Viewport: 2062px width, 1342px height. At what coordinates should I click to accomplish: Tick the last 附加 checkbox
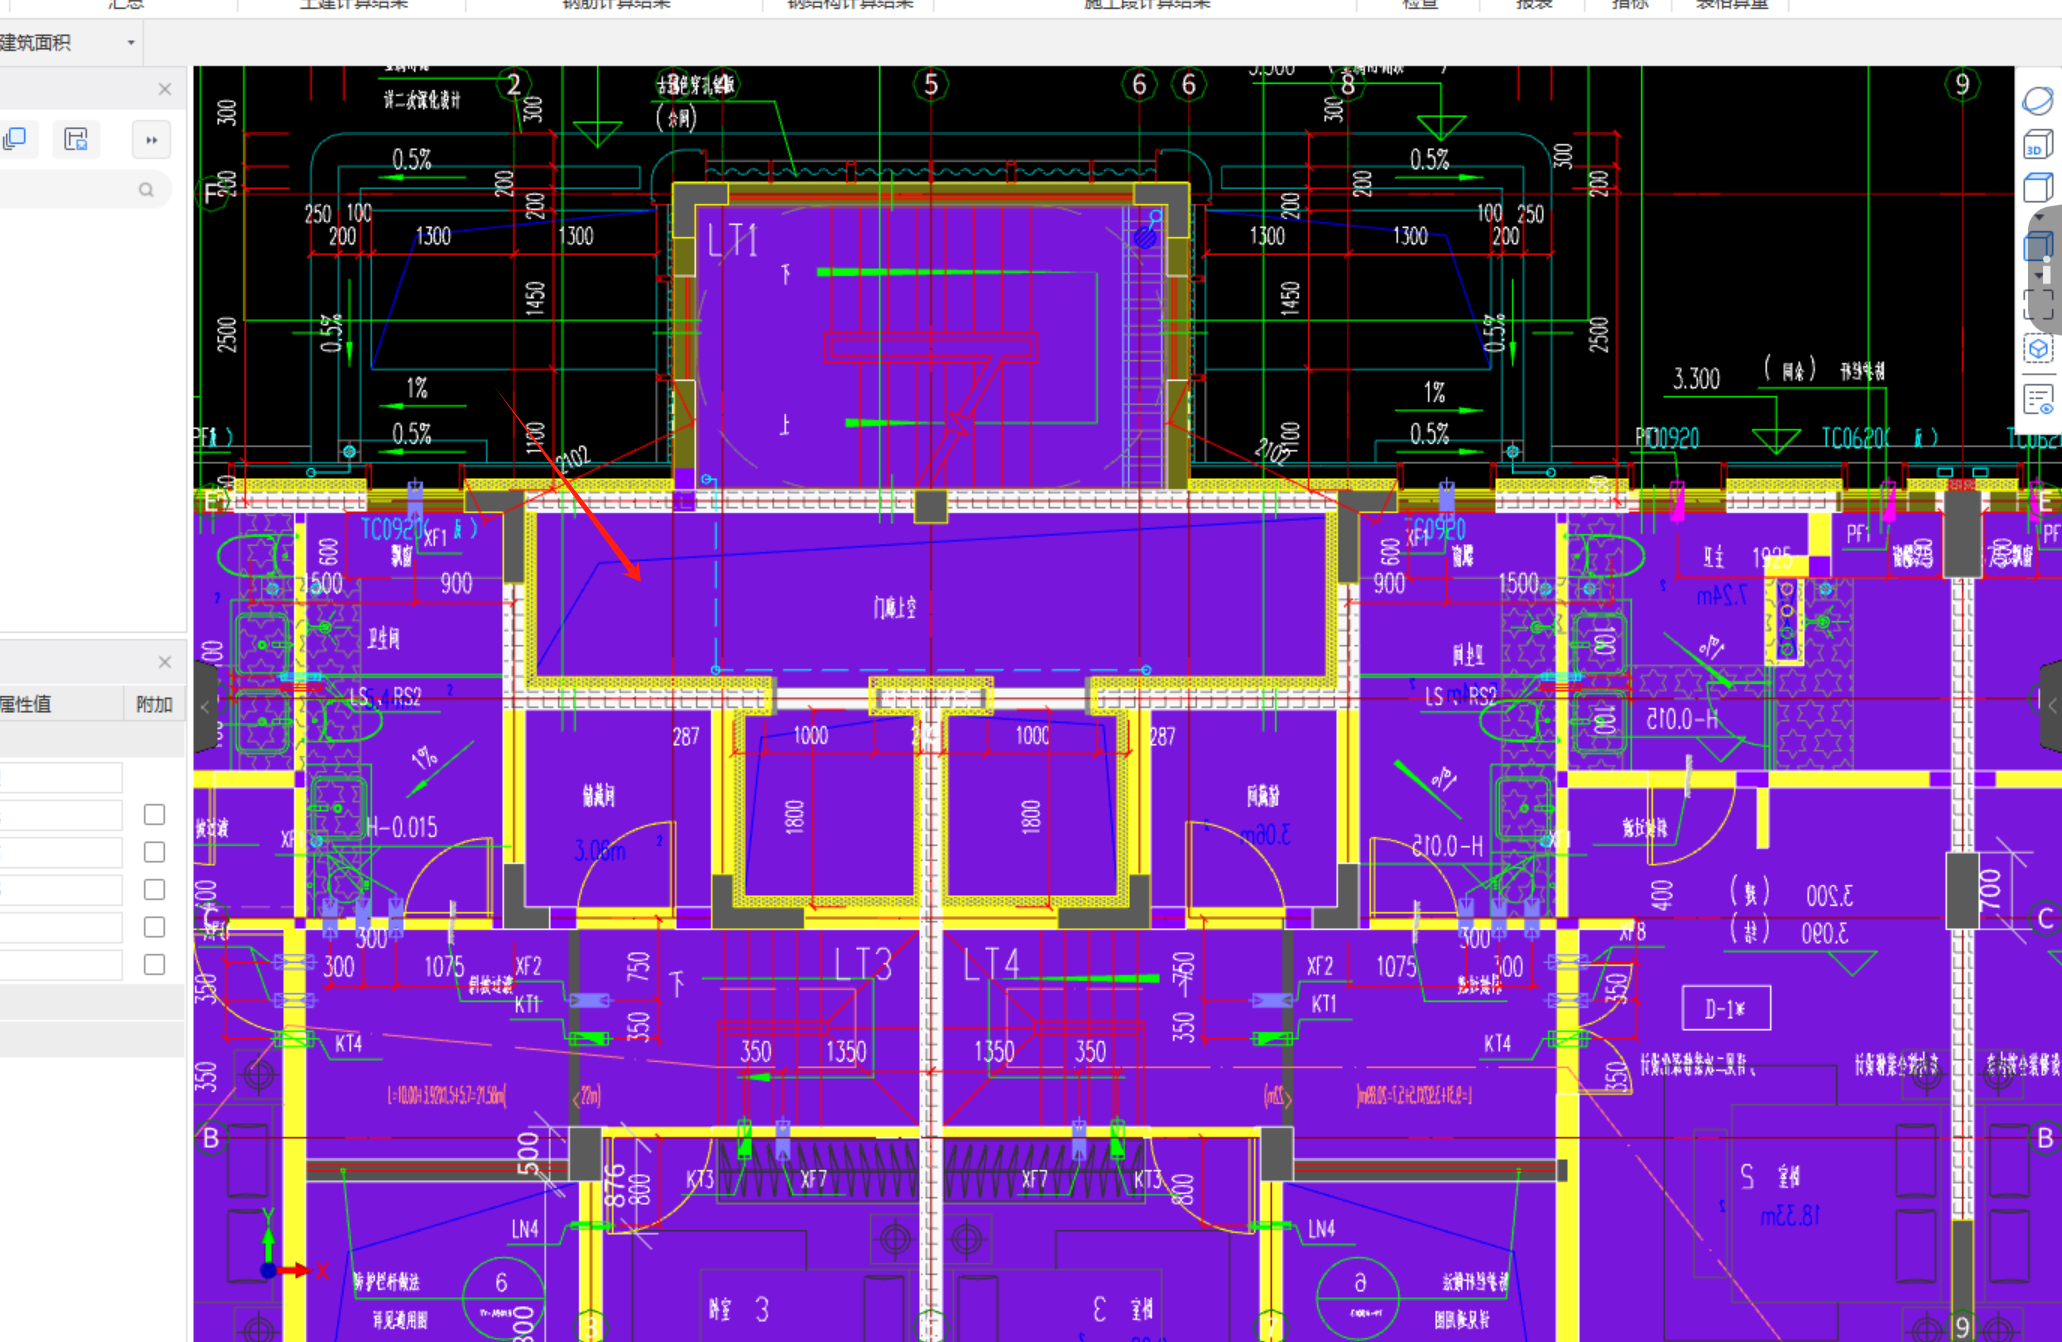pyautogui.click(x=154, y=964)
